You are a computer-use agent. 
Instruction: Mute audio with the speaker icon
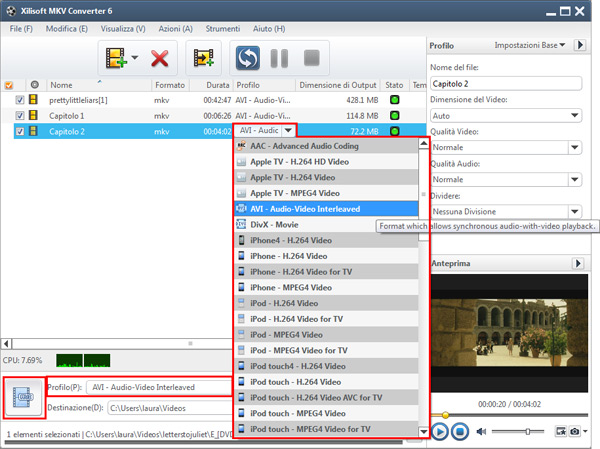click(x=482, y=431)
